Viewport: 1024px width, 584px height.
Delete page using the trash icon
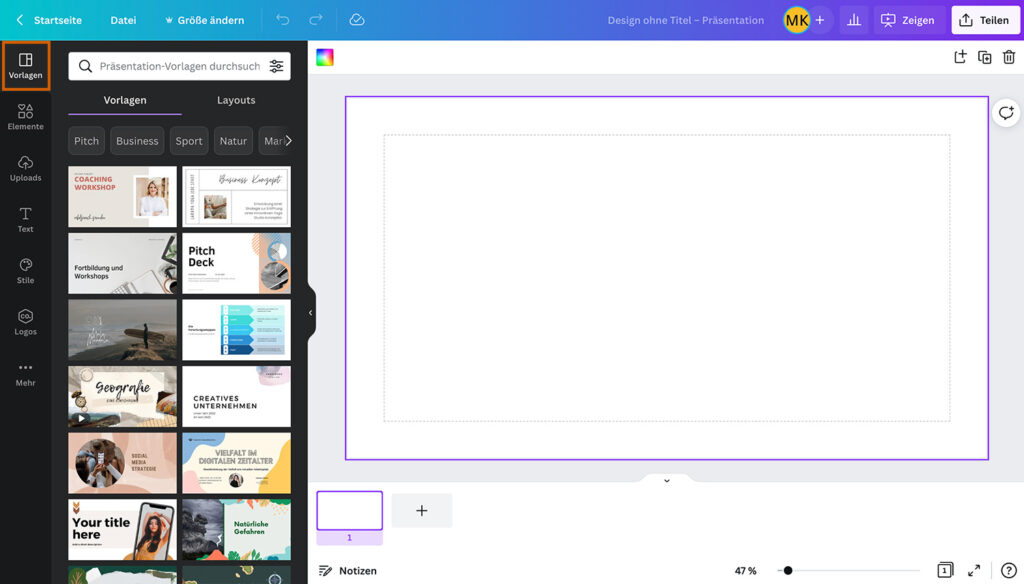(x=1009, y=58)
